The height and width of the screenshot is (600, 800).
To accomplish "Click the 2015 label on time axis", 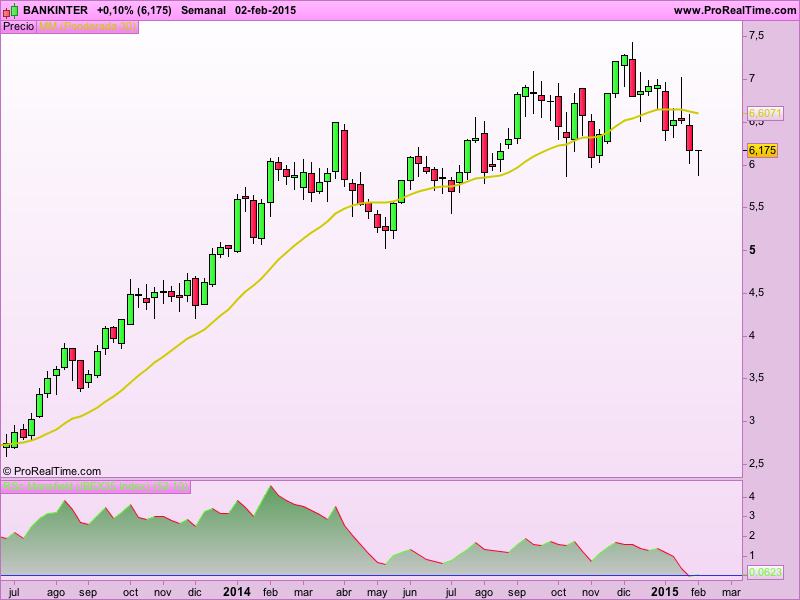I will [665, 592].
